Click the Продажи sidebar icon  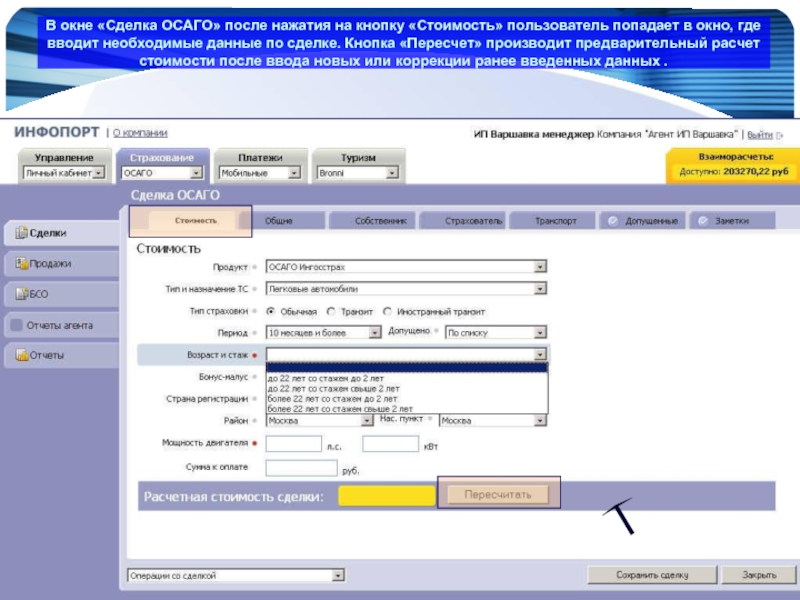[x=21, y=263]
